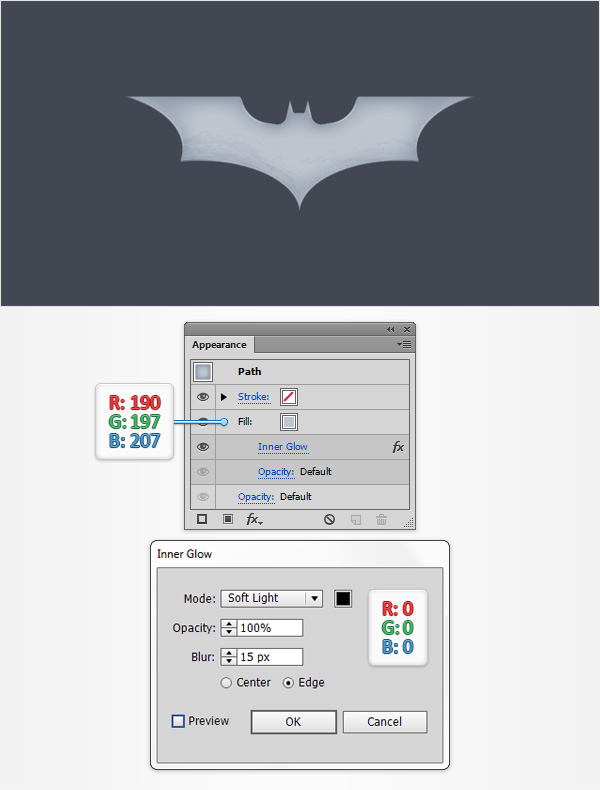Toggle visibility eye of the Stroke row
This screenshot has width=600, height=790.
point(203,397)
